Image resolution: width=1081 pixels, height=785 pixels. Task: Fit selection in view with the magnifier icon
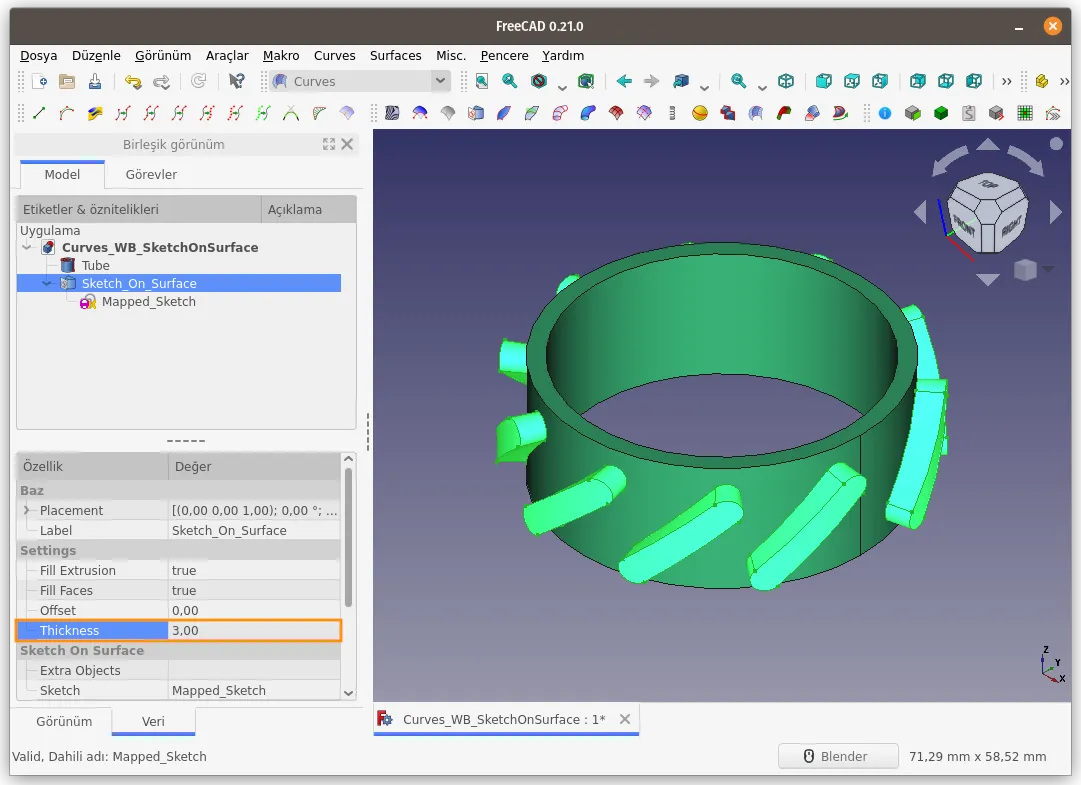509,81
